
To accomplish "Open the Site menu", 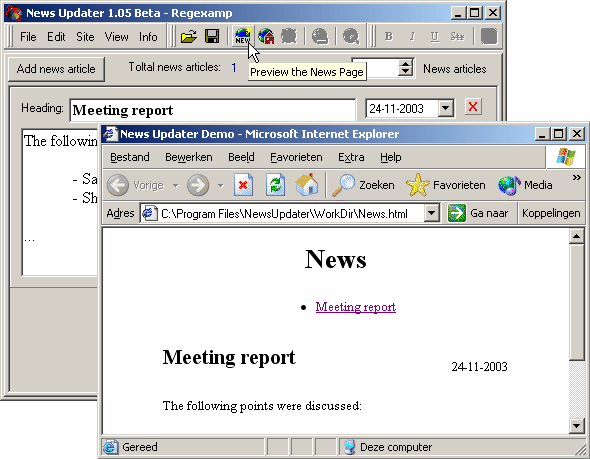I will point(85,36).
